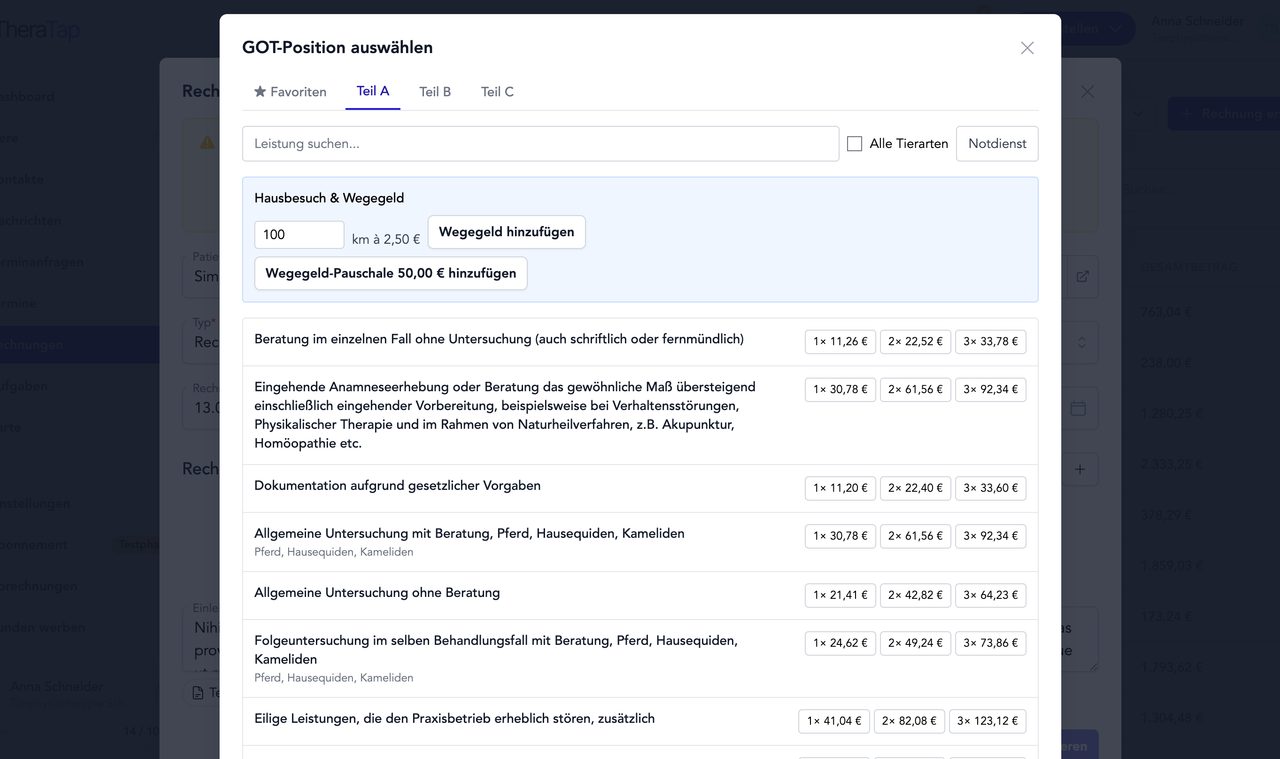Switch to the Teil C tab
This screenshot has height=759, width=1280.
click(497, 92)
